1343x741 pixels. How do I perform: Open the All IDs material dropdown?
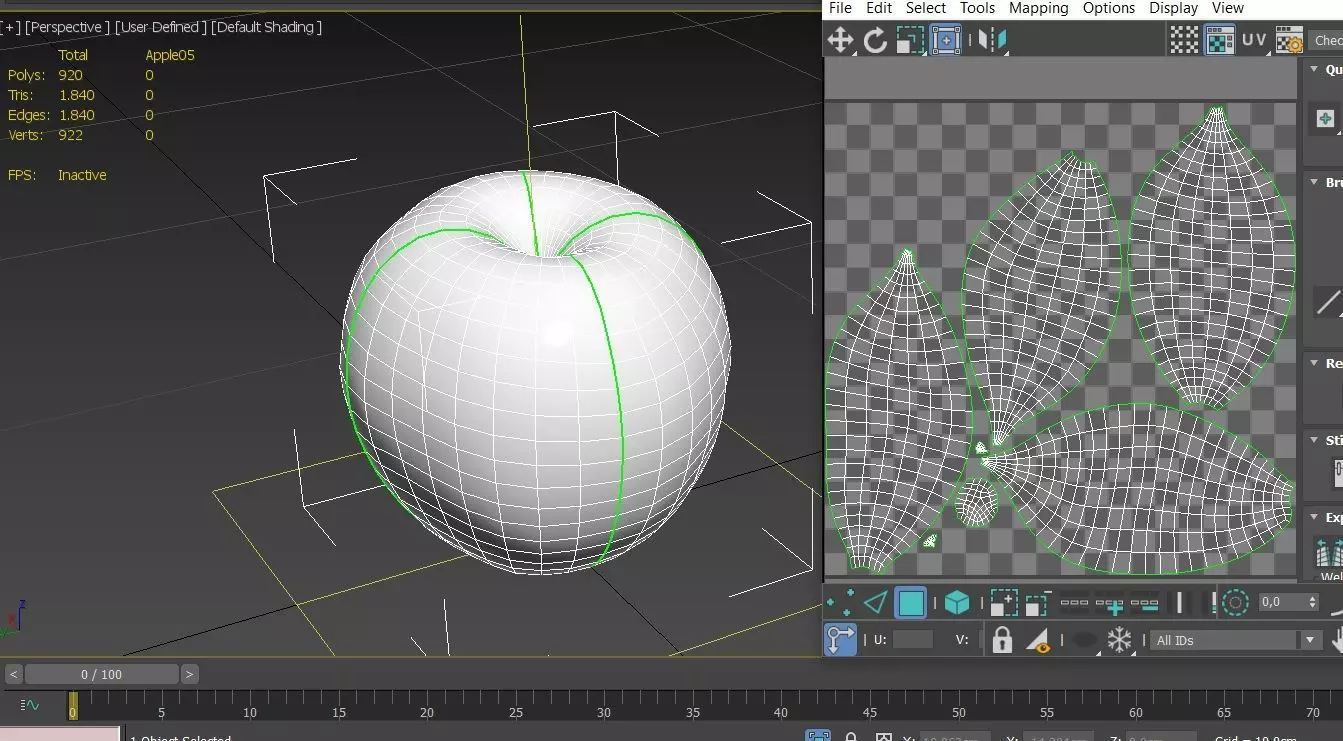coord(1237,640)
